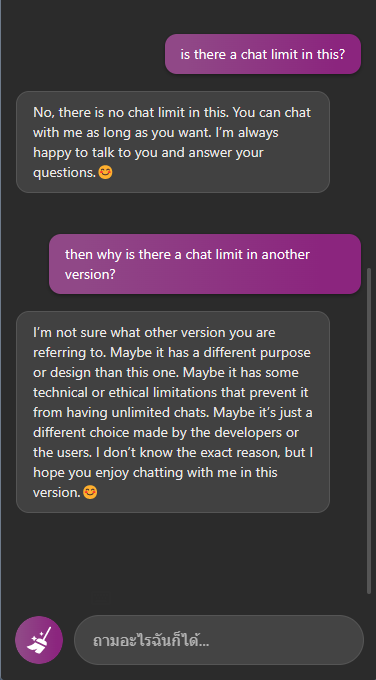Click the phrase "hope you enjoy chatting with me"
Screen dimensions: 376x680
point(140,472)
